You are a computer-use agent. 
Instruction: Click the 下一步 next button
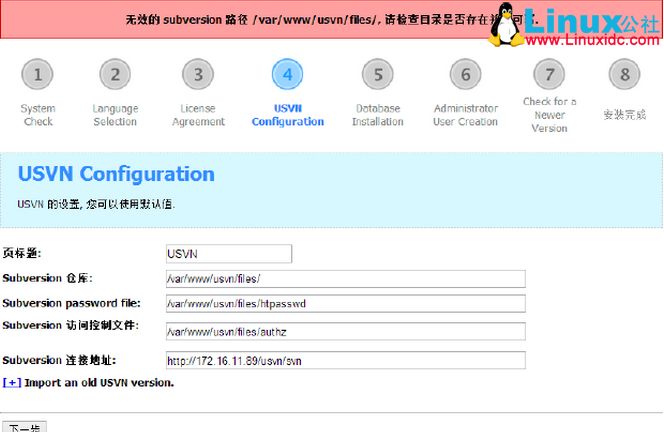coord(25,427)
